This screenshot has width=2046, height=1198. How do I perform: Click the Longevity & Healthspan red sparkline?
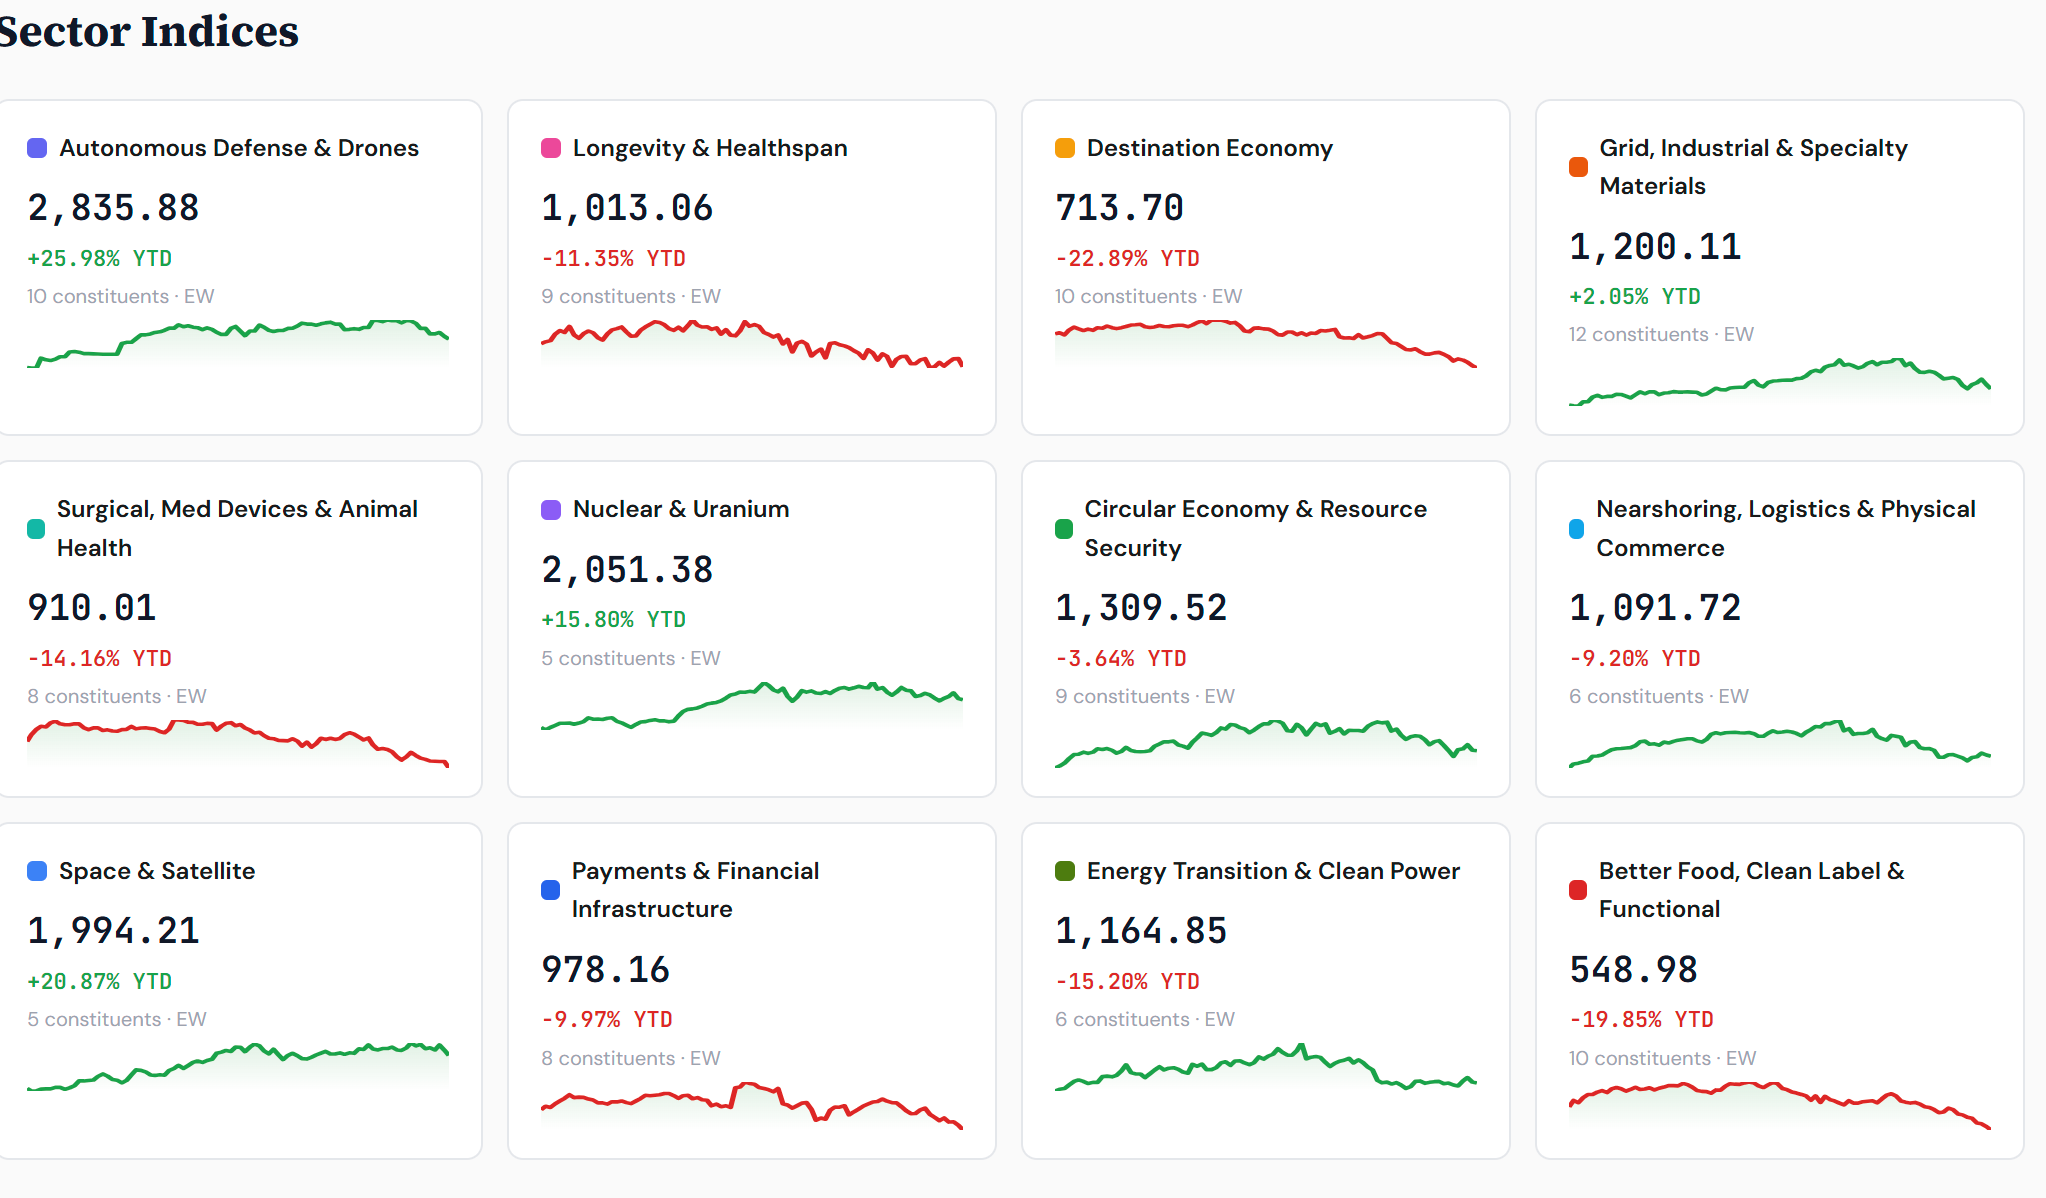click(x=751, y=343)
